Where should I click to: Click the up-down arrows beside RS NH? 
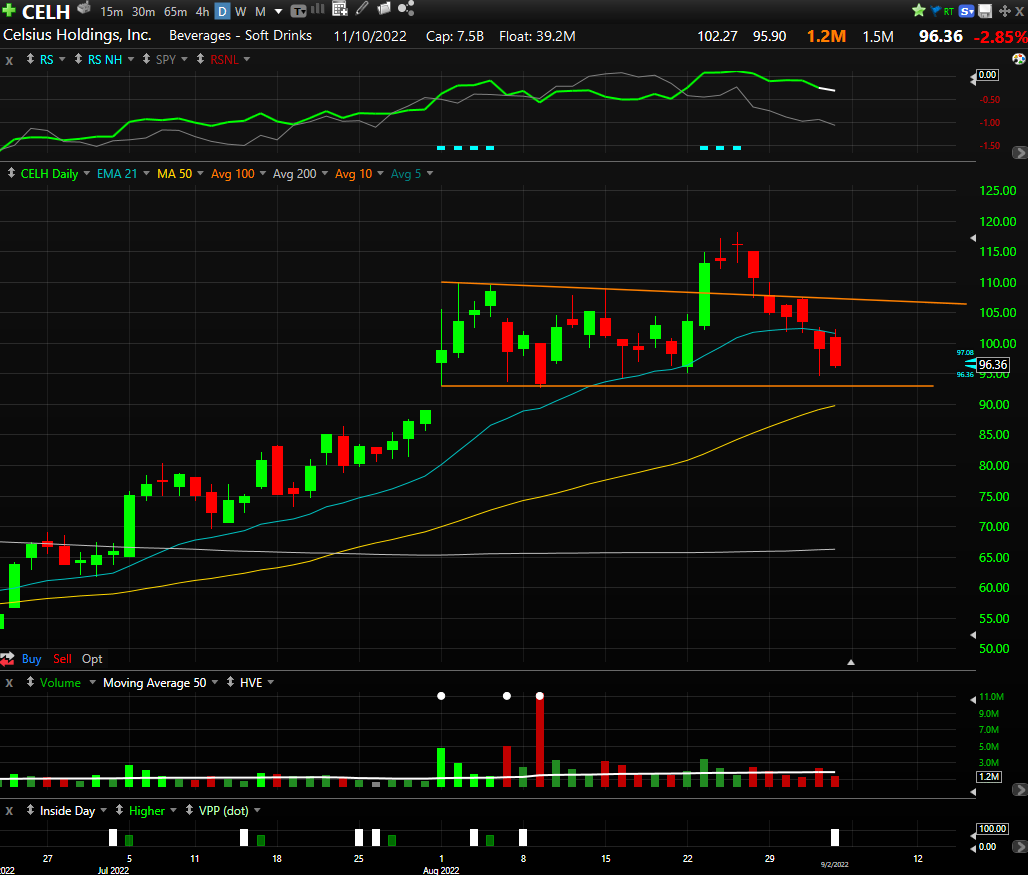pyautogui.click(x=78, y=59)
